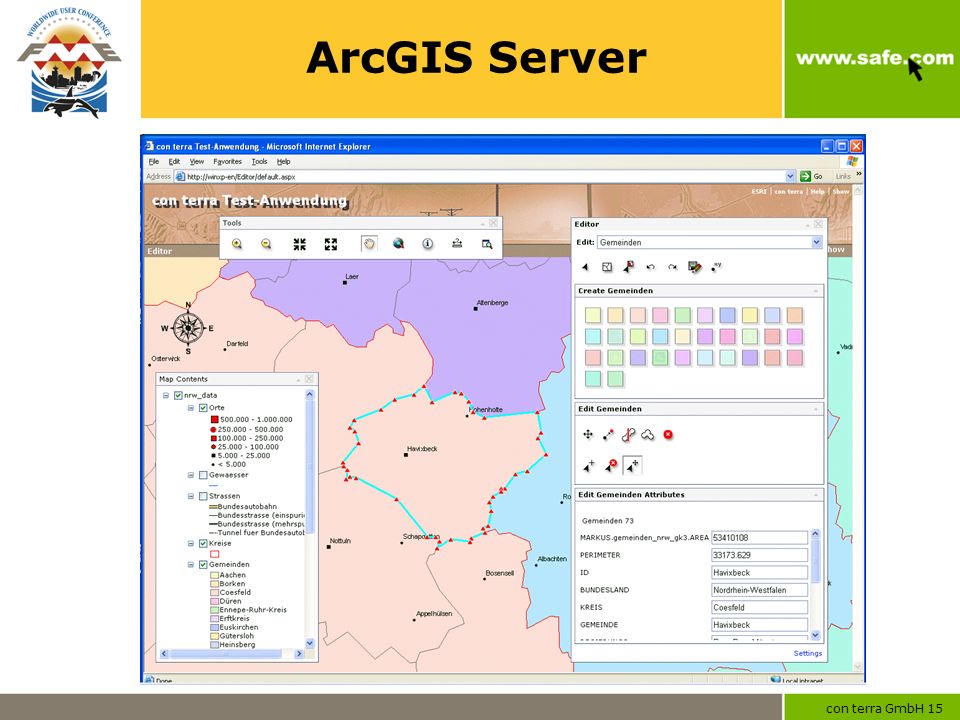
Task: Select the Move Vertex tool
Action: pos(632,466)
